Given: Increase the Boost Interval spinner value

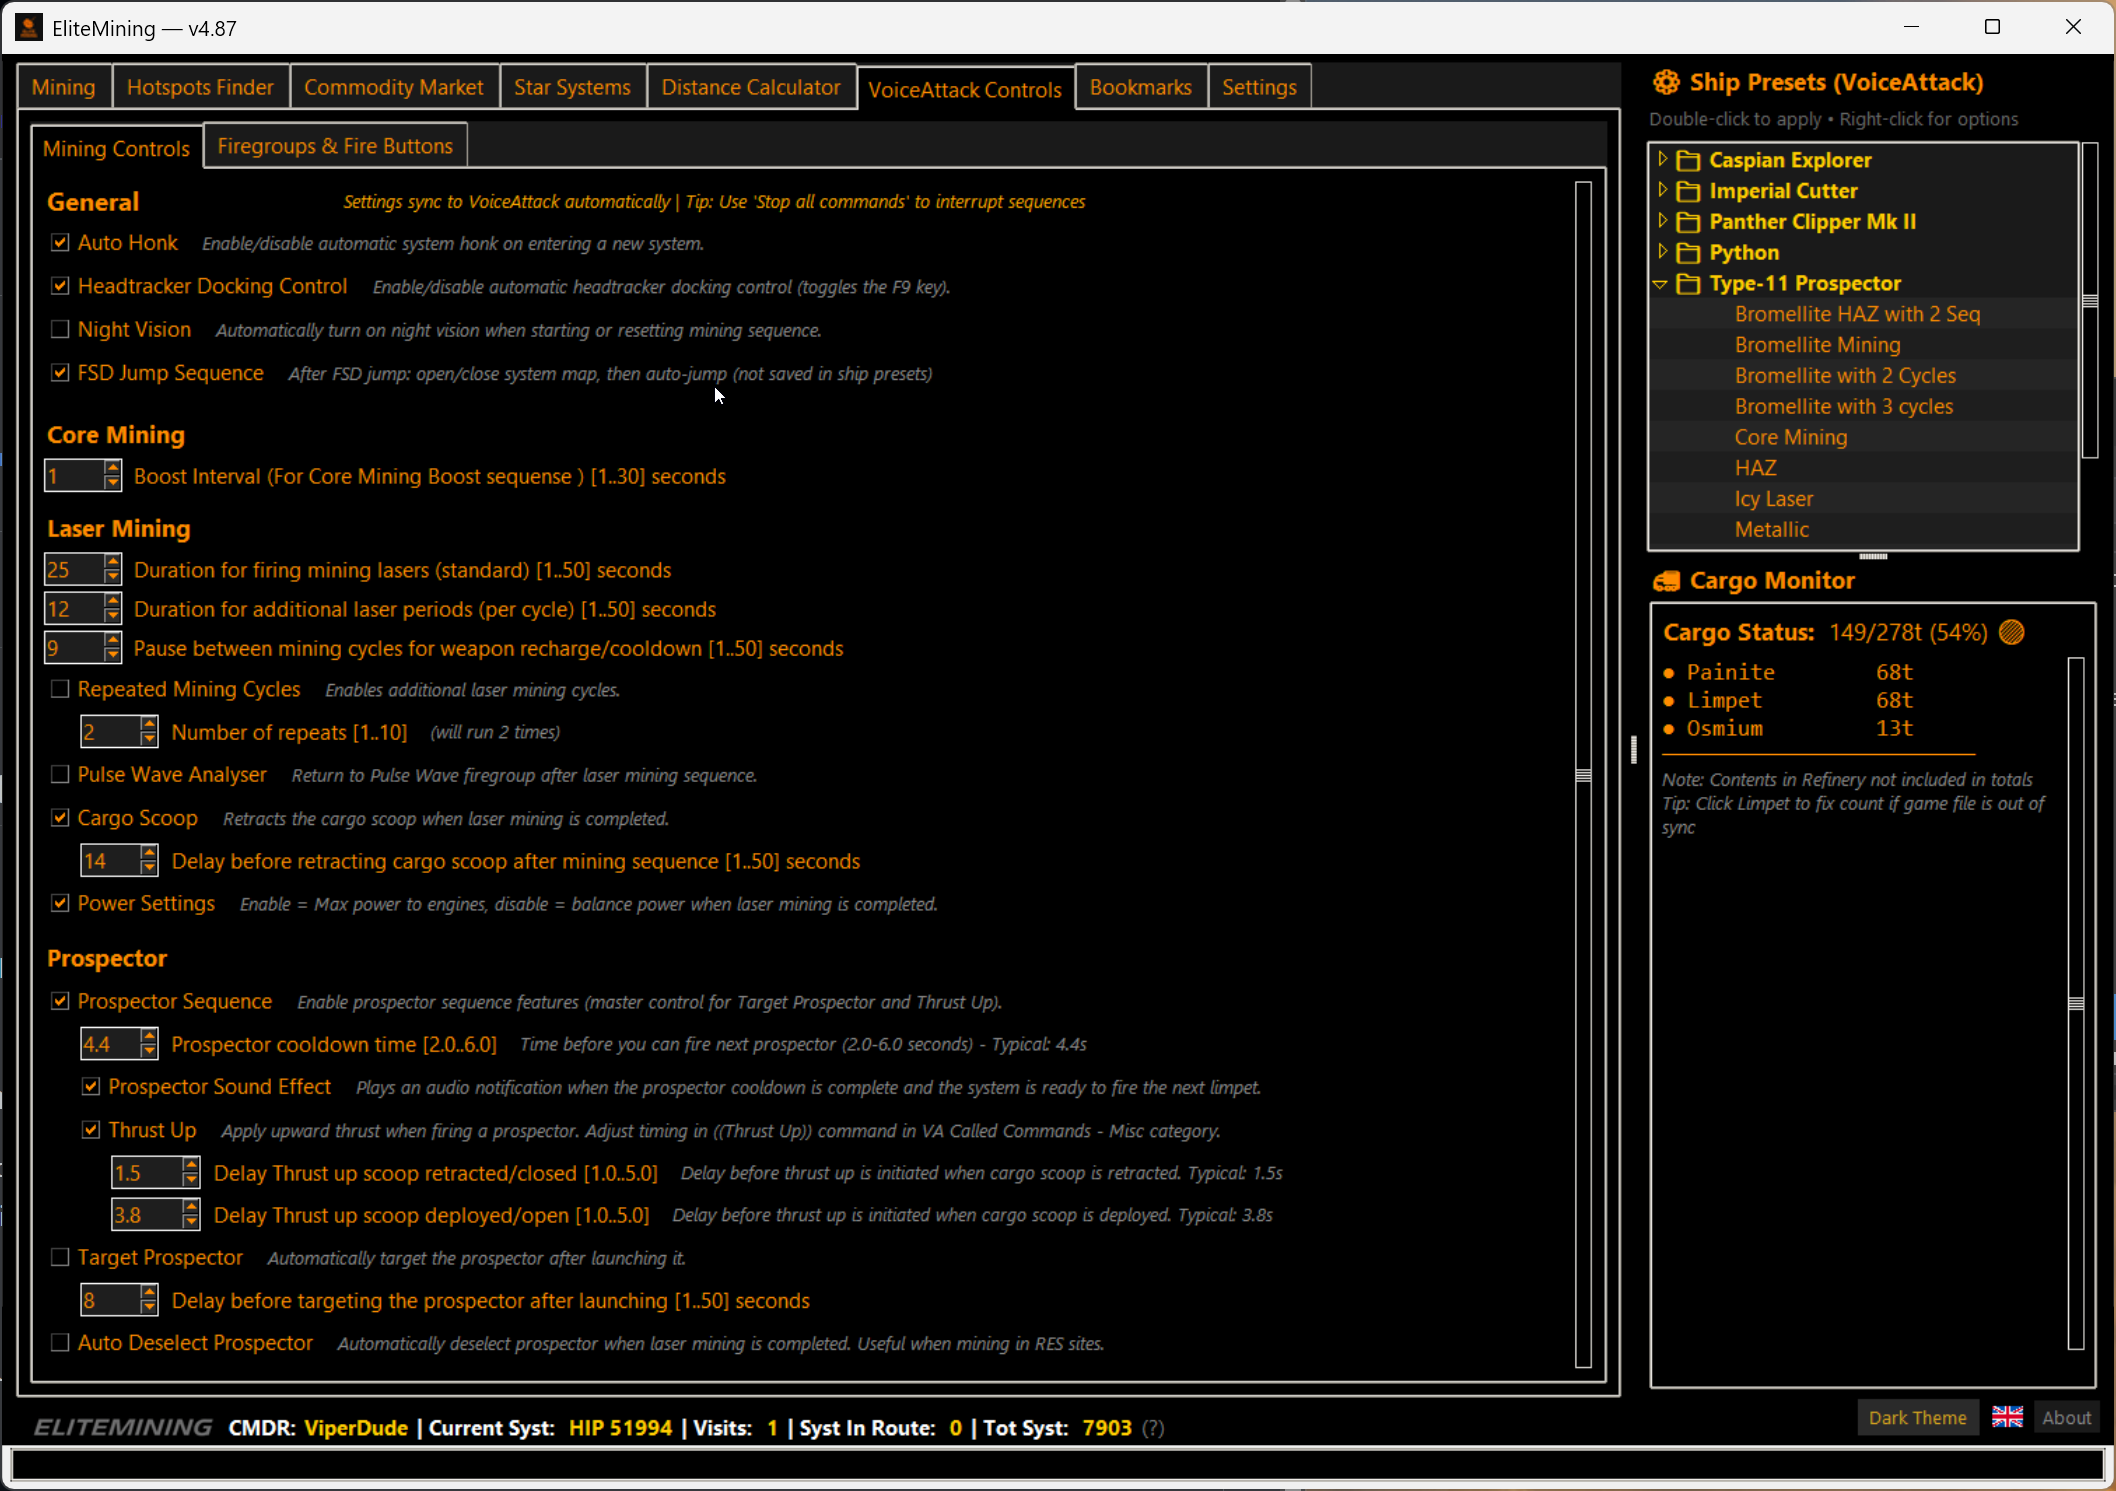Looking at the screenshot, I should click(112, 468).
